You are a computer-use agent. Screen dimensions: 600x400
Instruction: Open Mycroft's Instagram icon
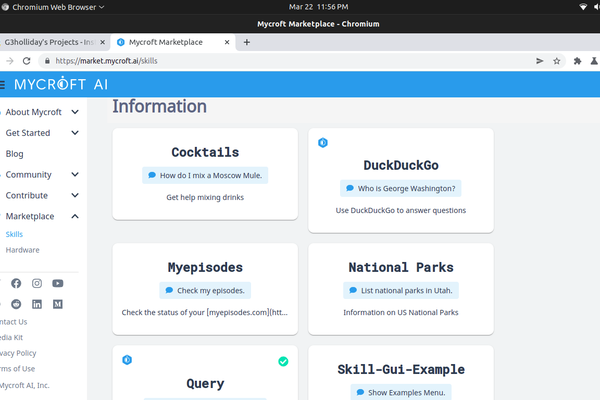[x=37, y=283]
